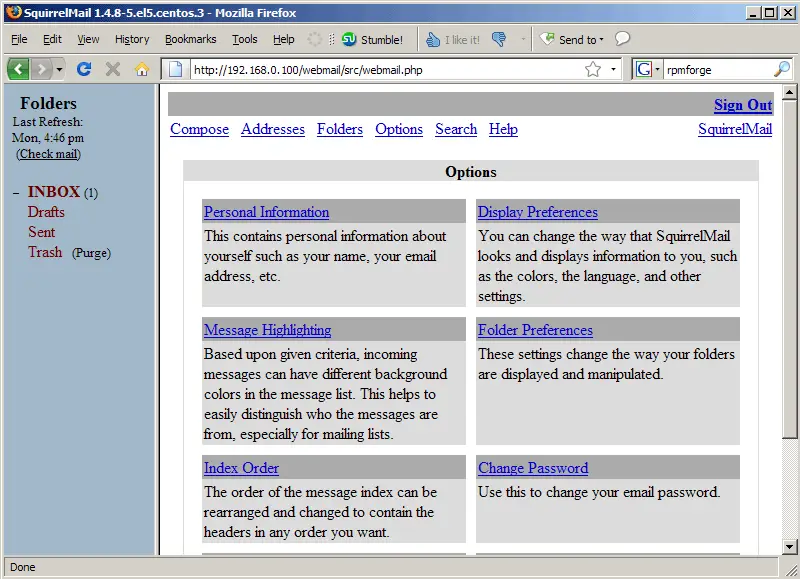800x579 pixels.
Task: Open the dropdown arrow after the thumbs-down icon
Action: (x=523, y=39)
